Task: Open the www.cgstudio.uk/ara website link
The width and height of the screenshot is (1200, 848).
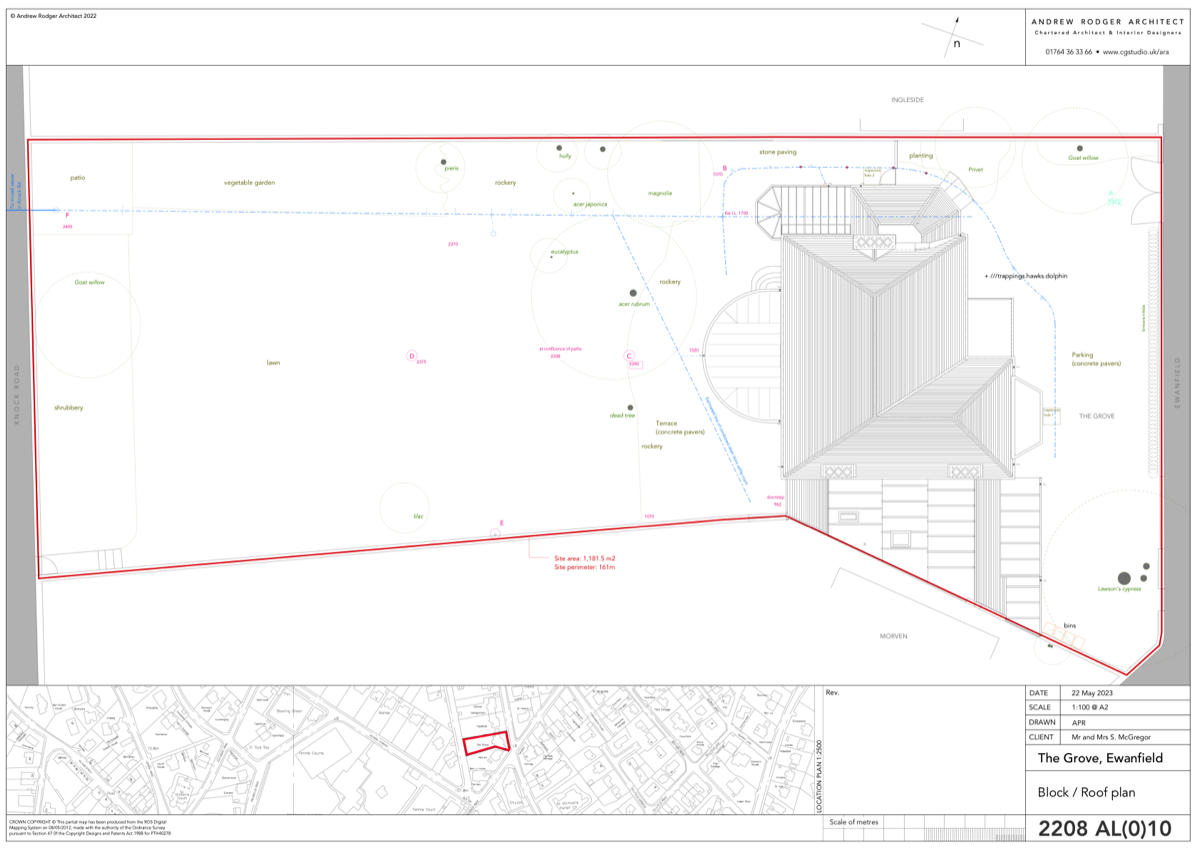Action: coord(1135,52)
